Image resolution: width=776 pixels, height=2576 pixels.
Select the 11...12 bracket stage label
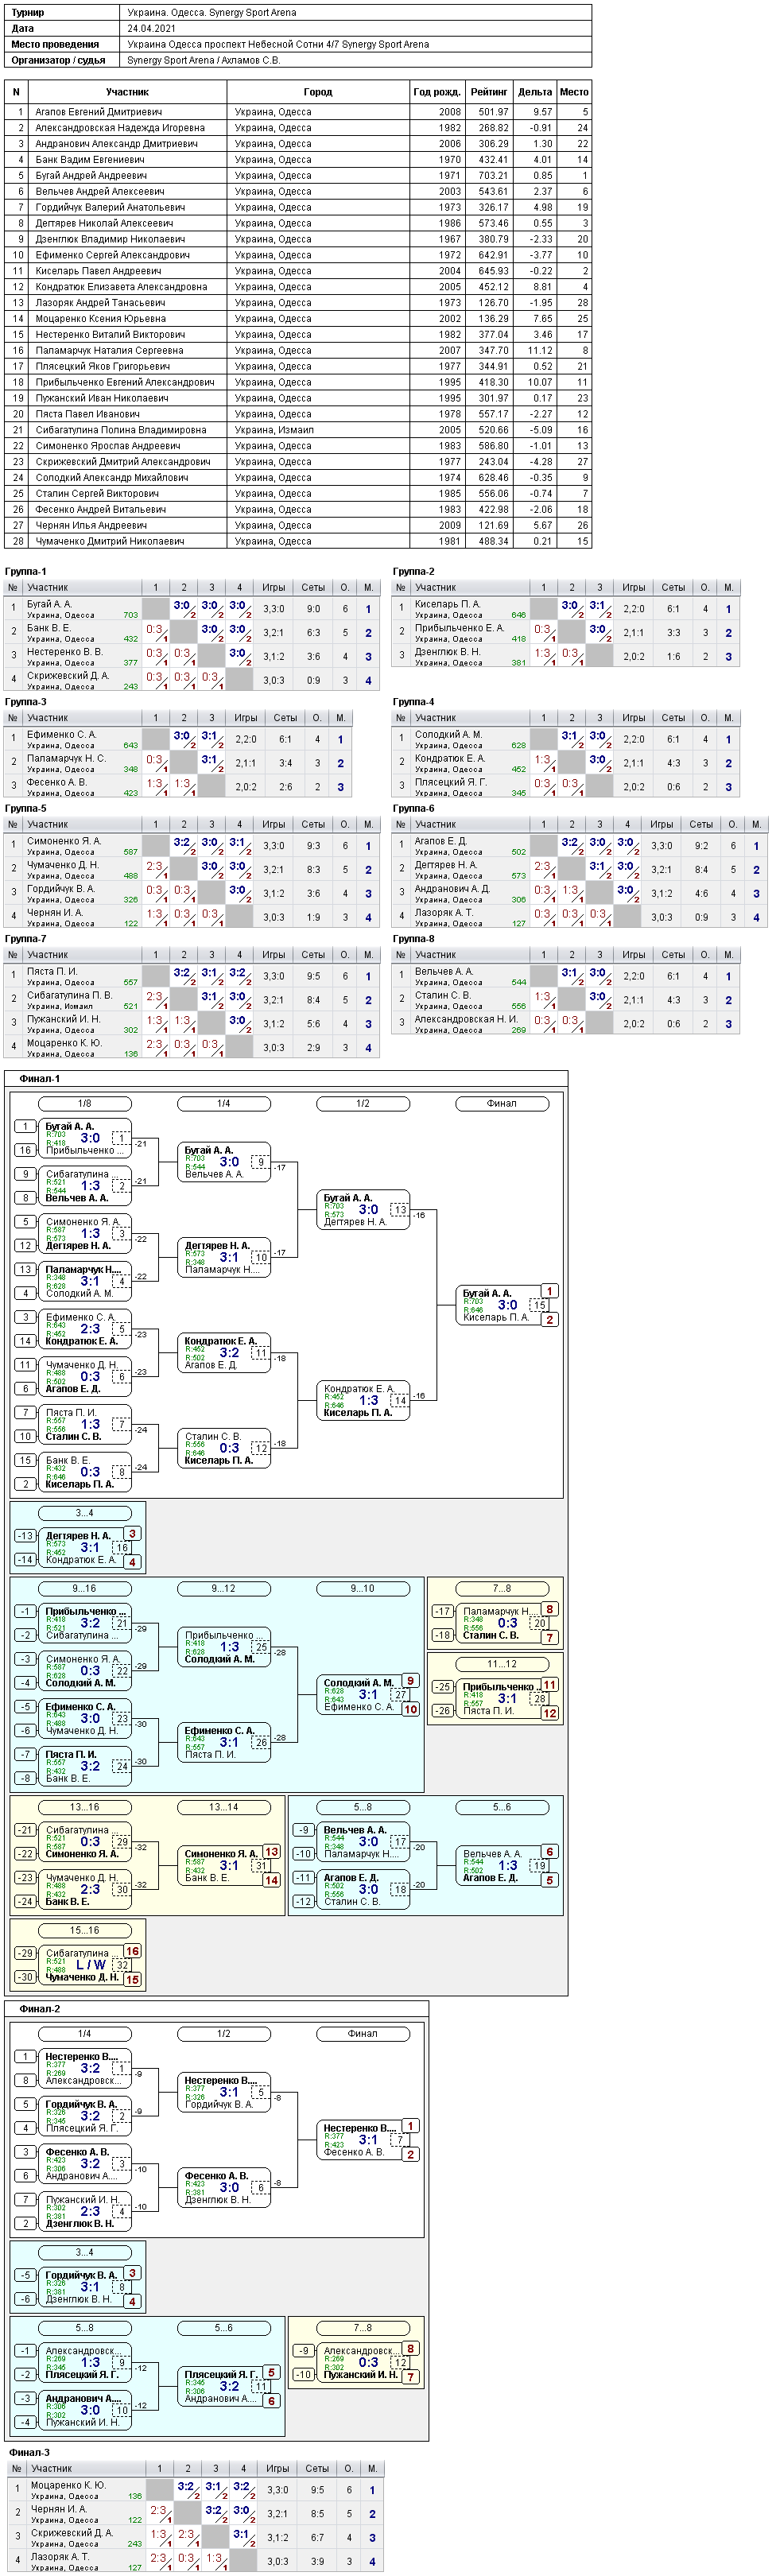[x=502, y=1664]
